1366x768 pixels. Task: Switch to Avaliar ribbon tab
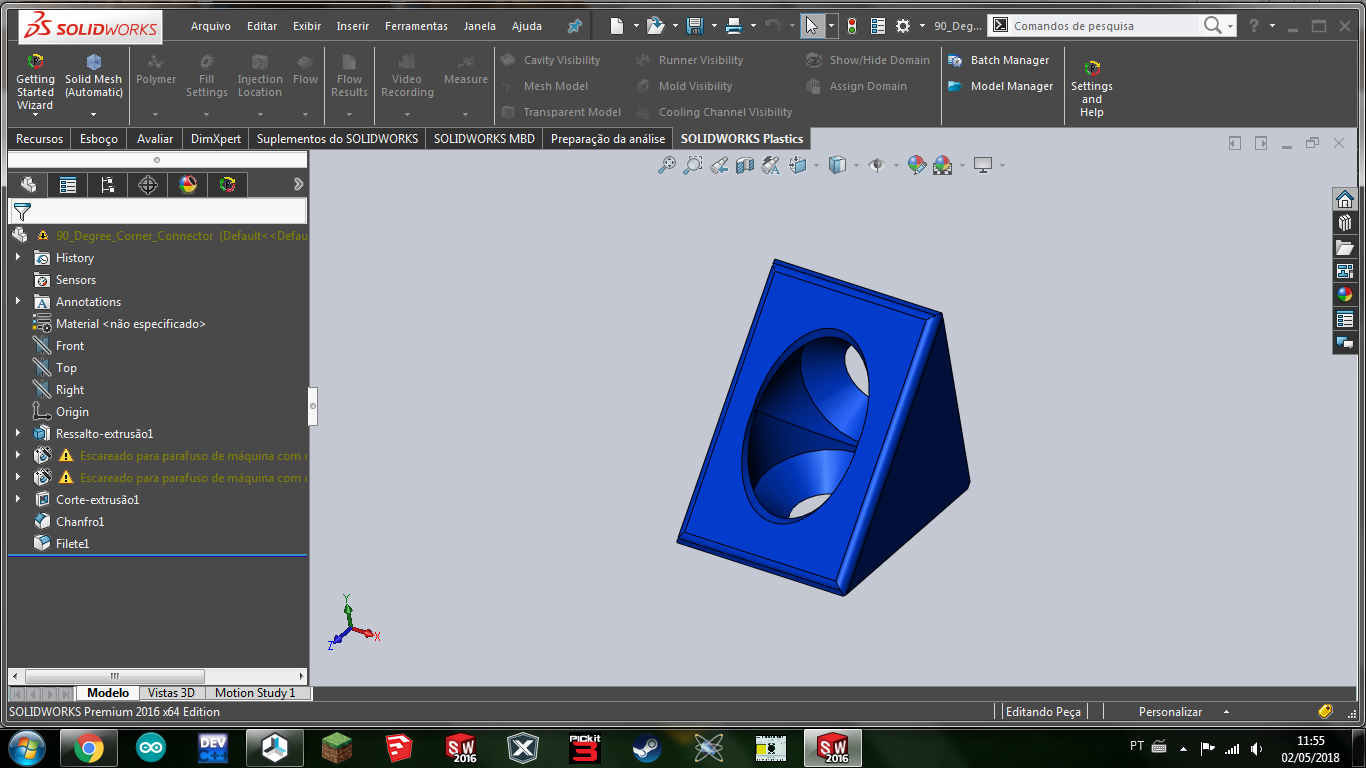pyautogui.click(x=155, y=139)
